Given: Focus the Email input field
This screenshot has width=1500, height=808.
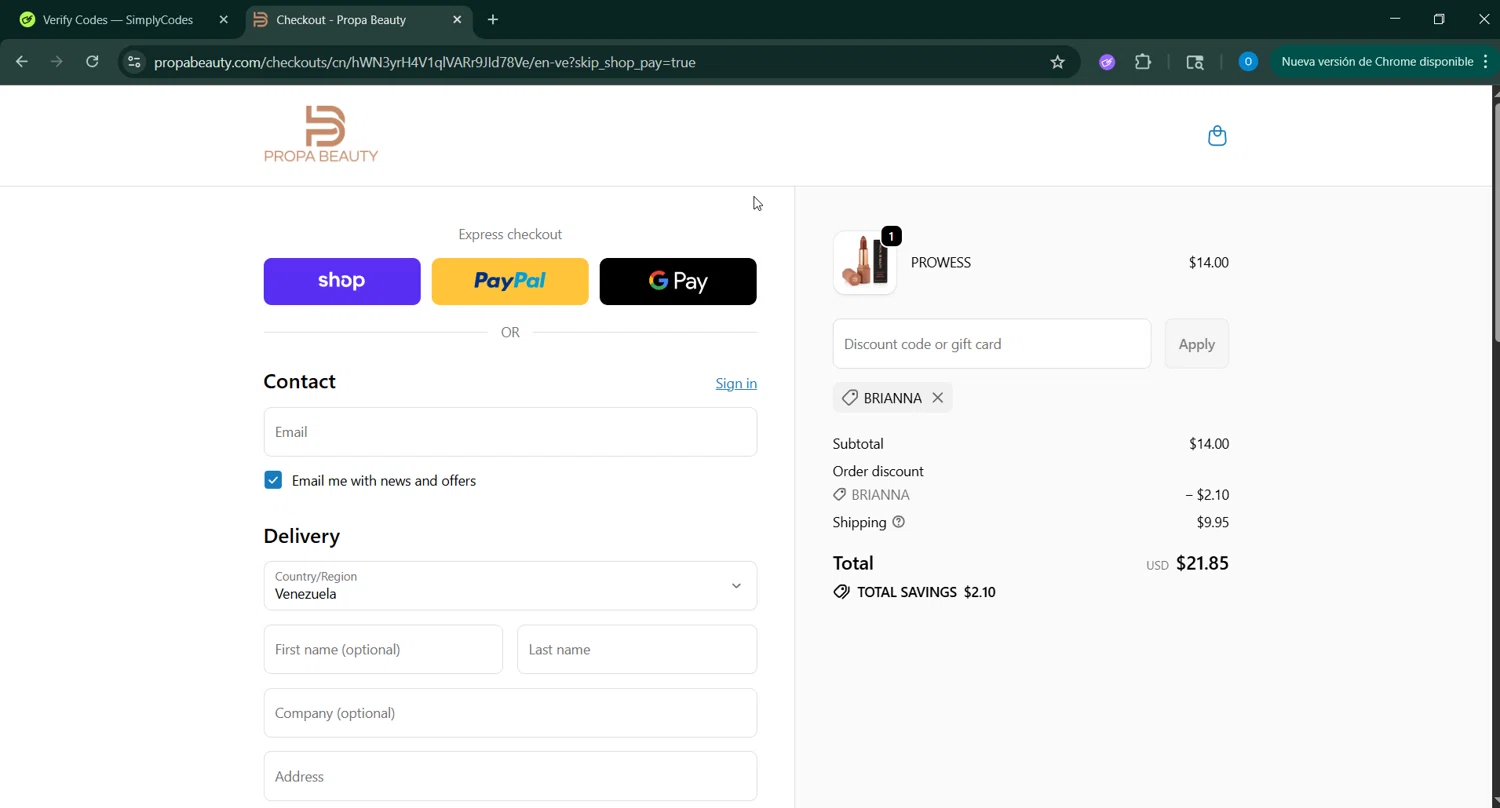Looking at the screenshot, I should (x=510, y=432).
